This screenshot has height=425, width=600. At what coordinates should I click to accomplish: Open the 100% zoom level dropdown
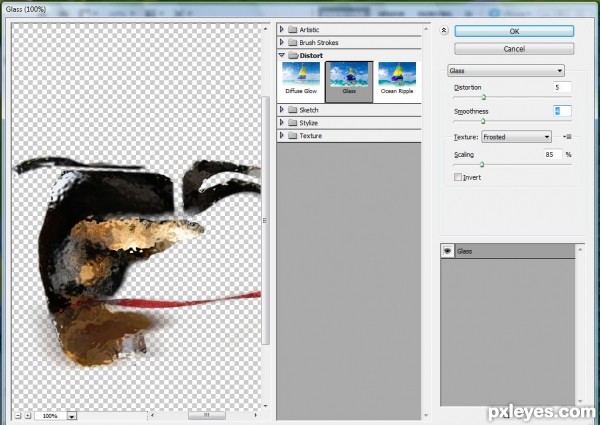pos(72,416)
